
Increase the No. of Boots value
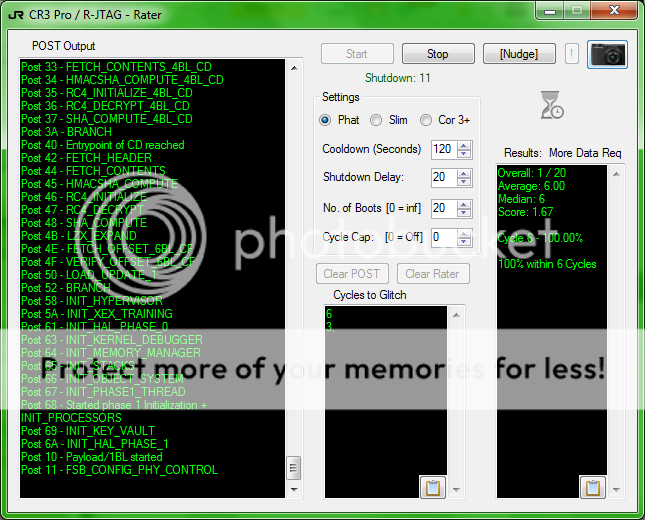pyautogui.click(x=464, y=204)
